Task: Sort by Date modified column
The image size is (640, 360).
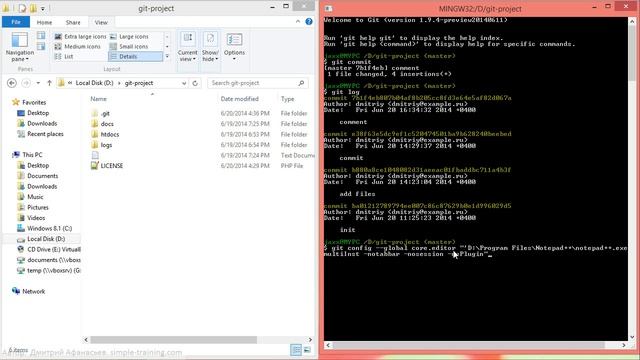Action: tap(240, 99)
